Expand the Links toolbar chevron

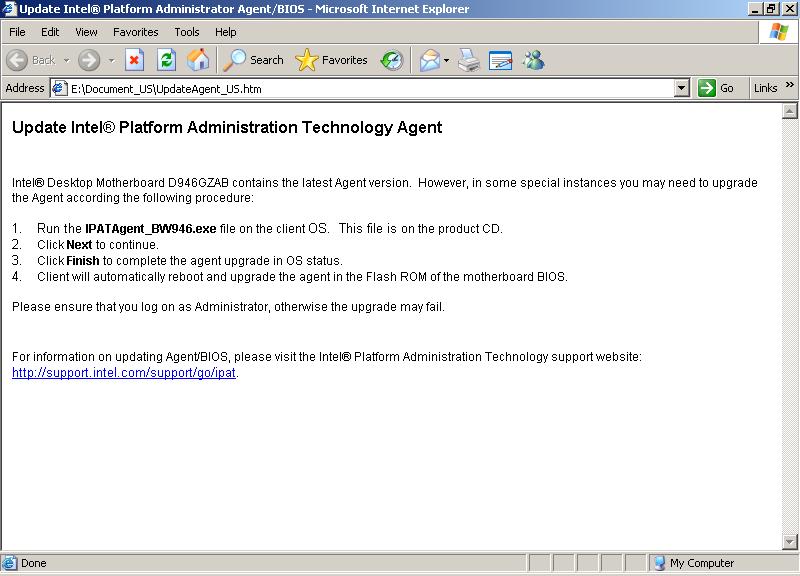(790, 87)
